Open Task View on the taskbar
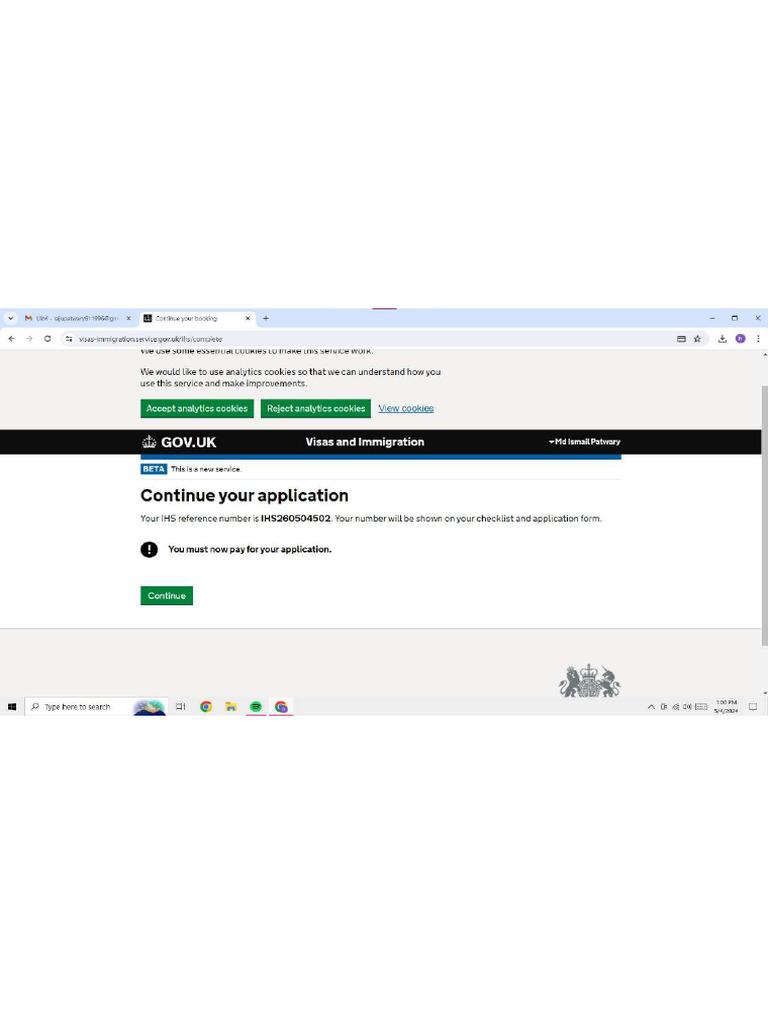768x1024 pixels. tap(181, 707)
